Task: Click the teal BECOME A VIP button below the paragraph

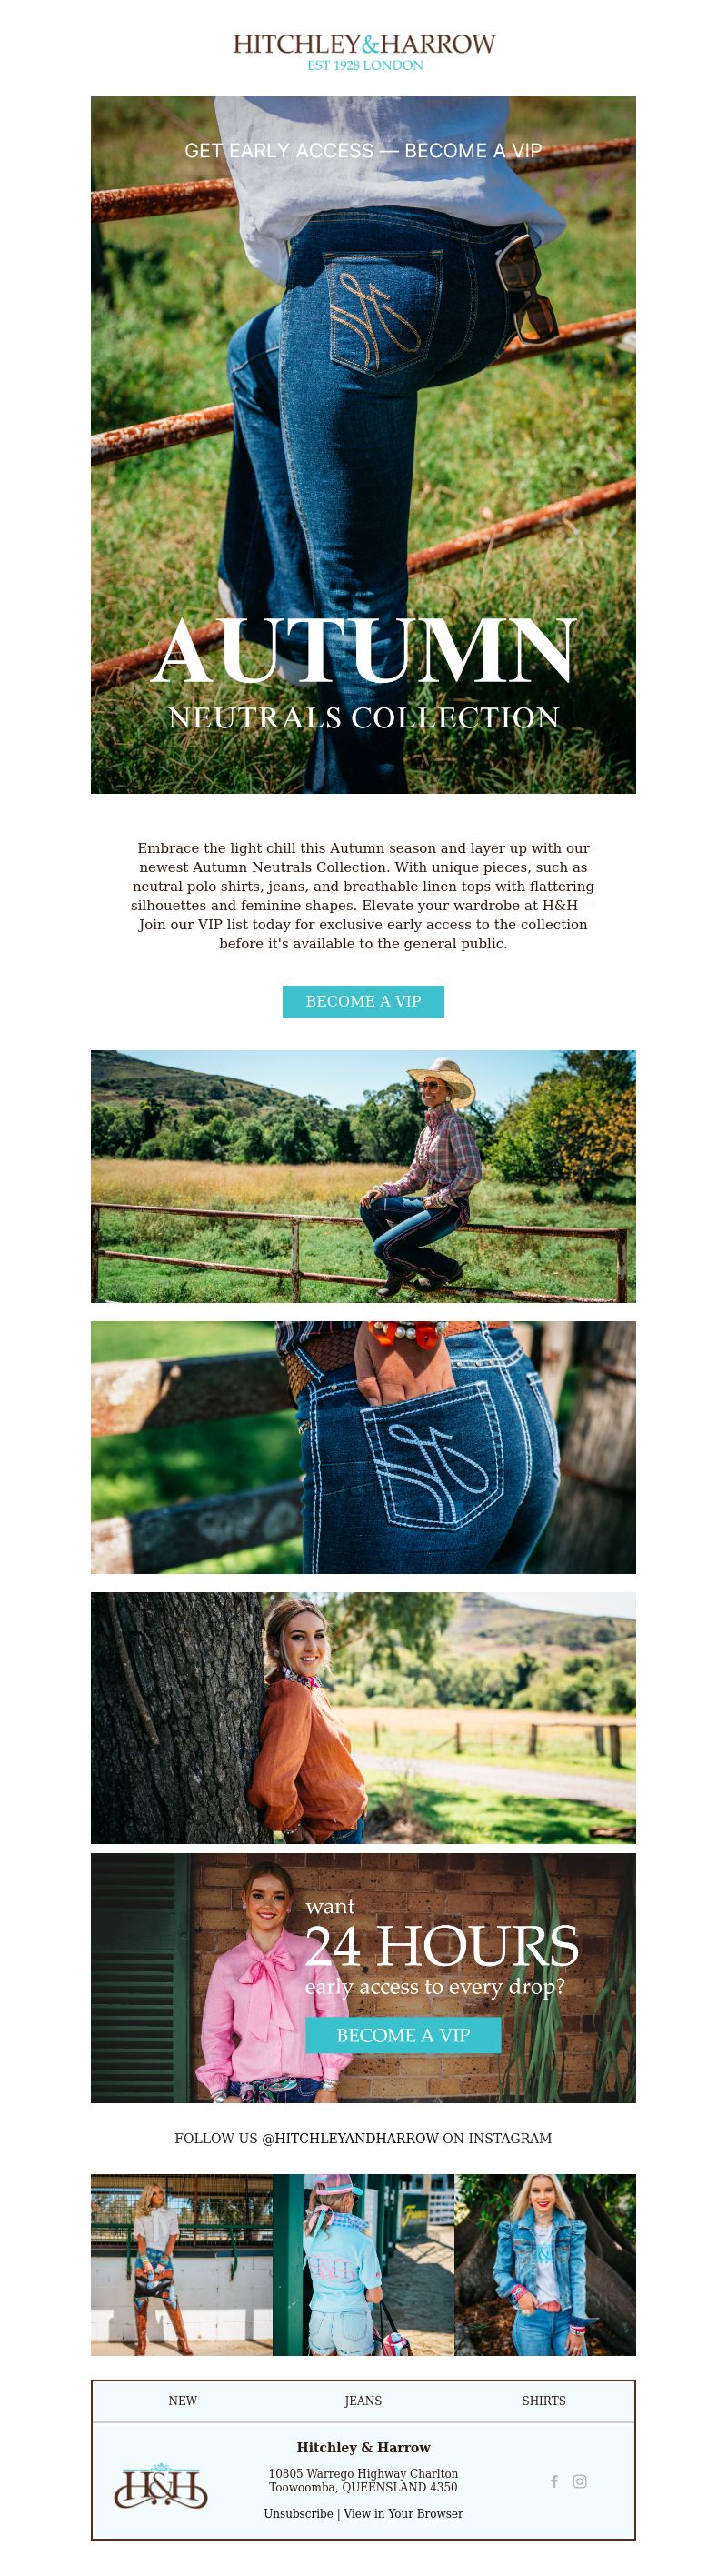Action: click(363, 1001)
